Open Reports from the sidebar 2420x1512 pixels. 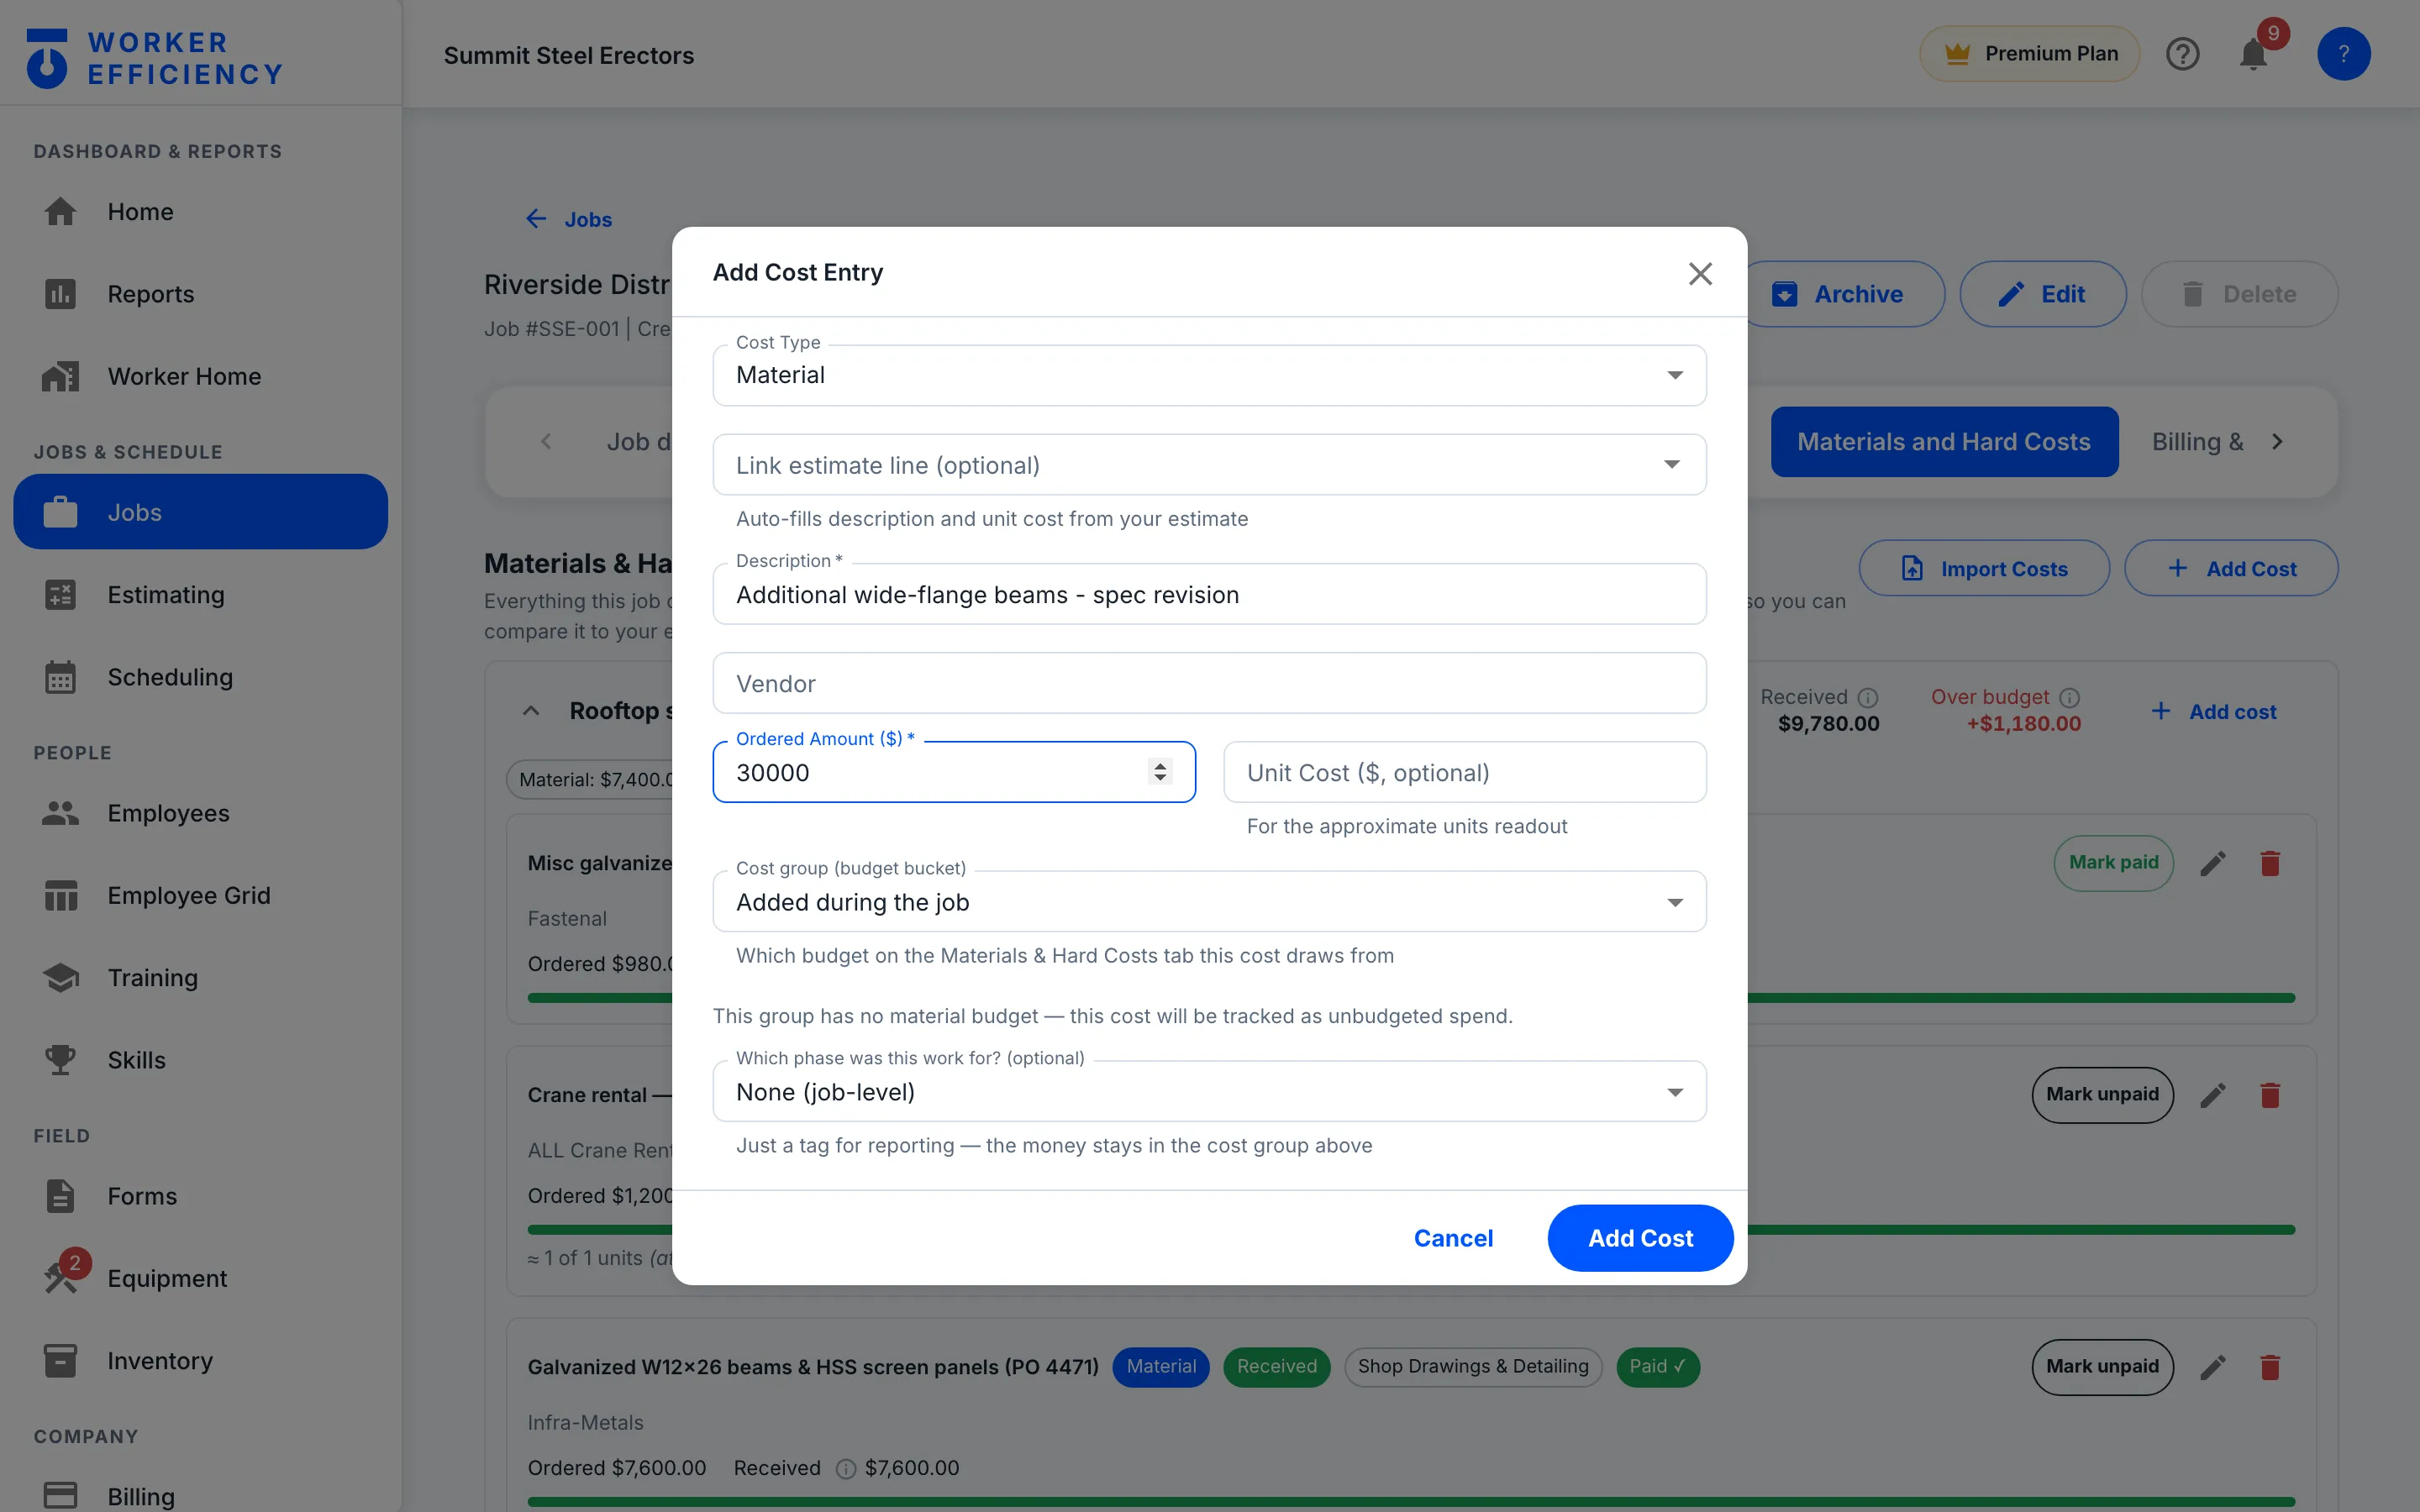point(200,294)
